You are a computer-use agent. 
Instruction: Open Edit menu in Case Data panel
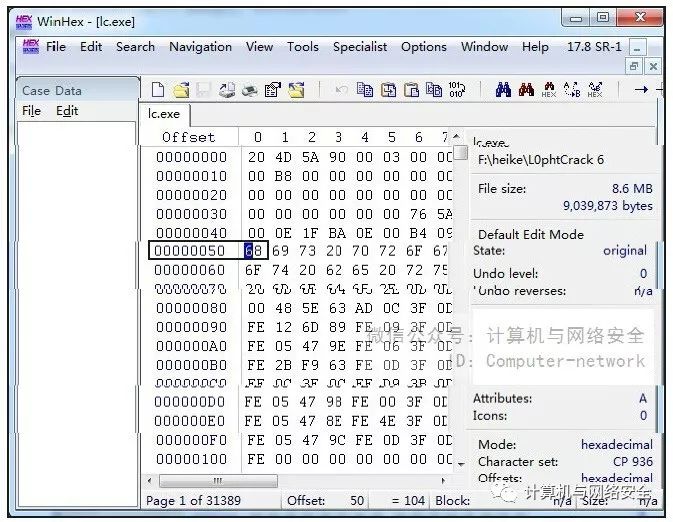pyautogui.click(x=67, y=111)
